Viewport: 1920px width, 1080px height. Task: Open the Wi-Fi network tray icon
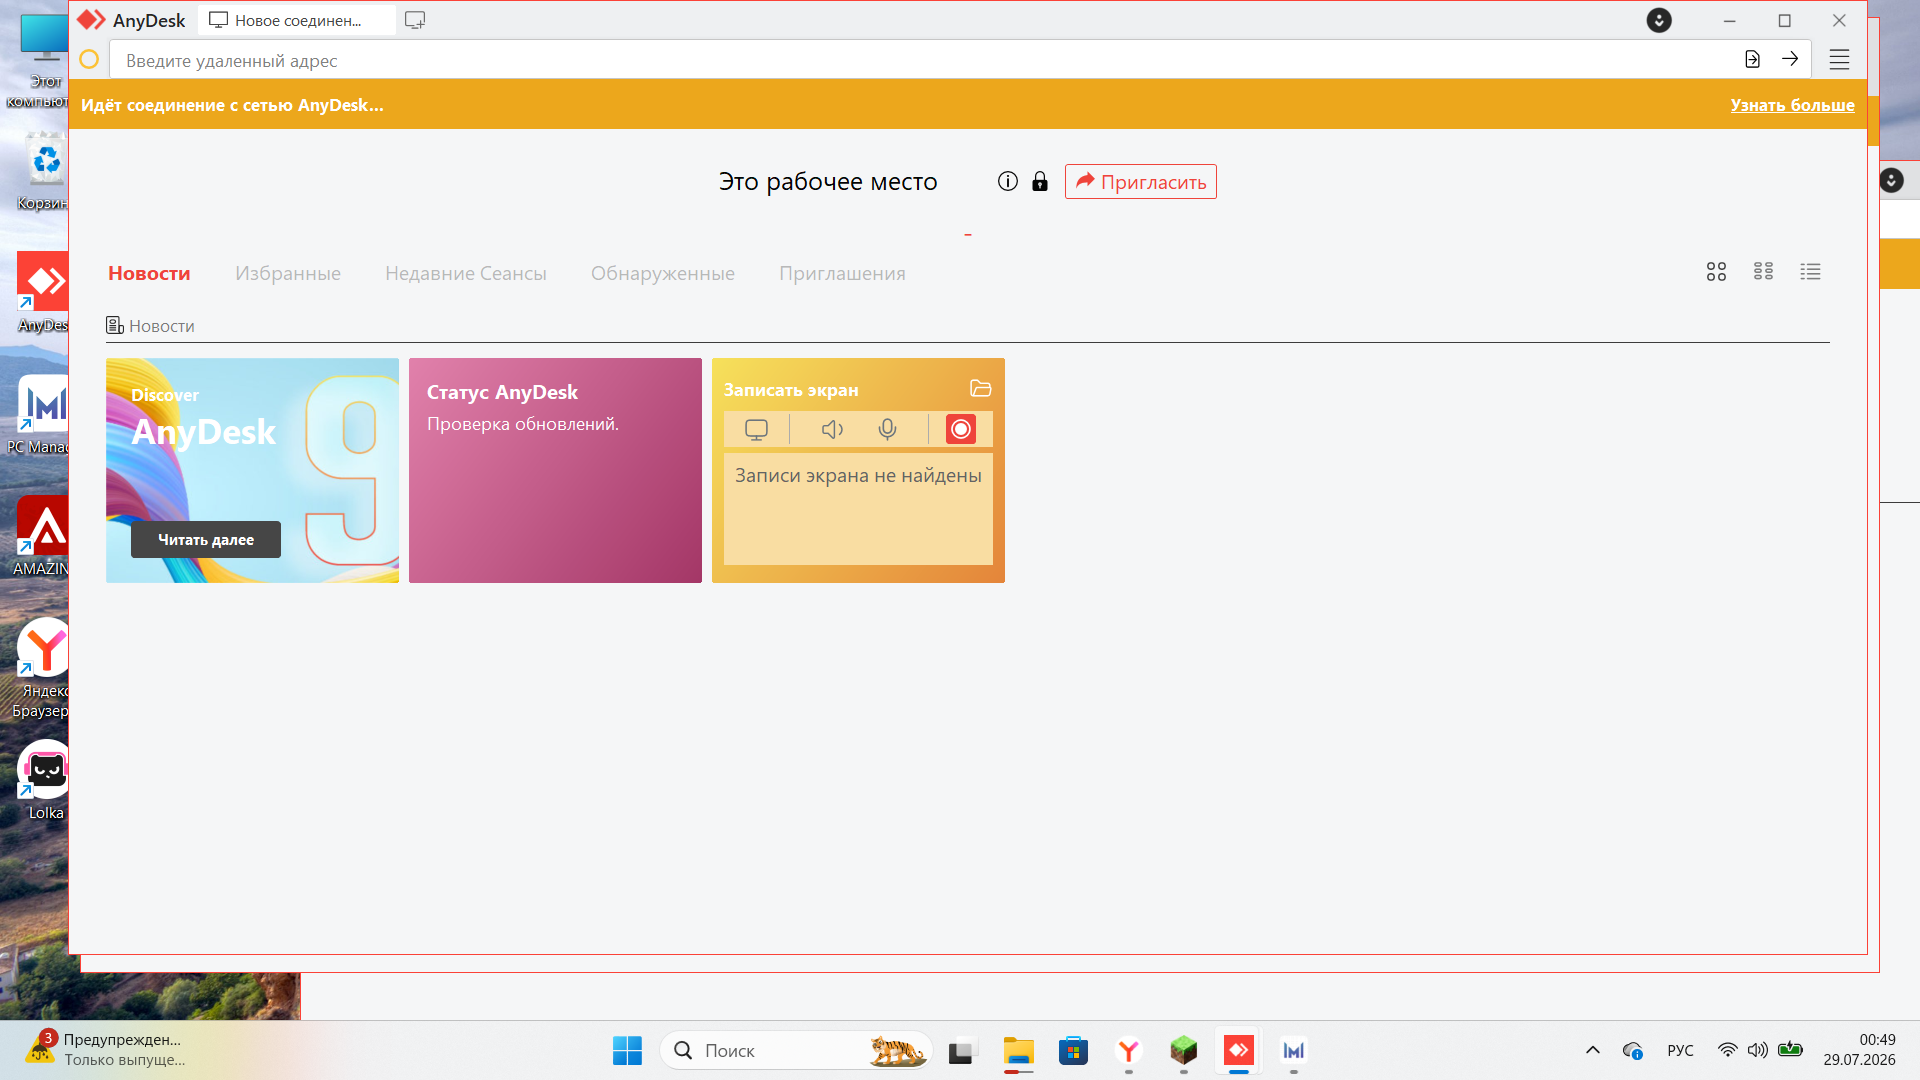tap(1727, 1050)
